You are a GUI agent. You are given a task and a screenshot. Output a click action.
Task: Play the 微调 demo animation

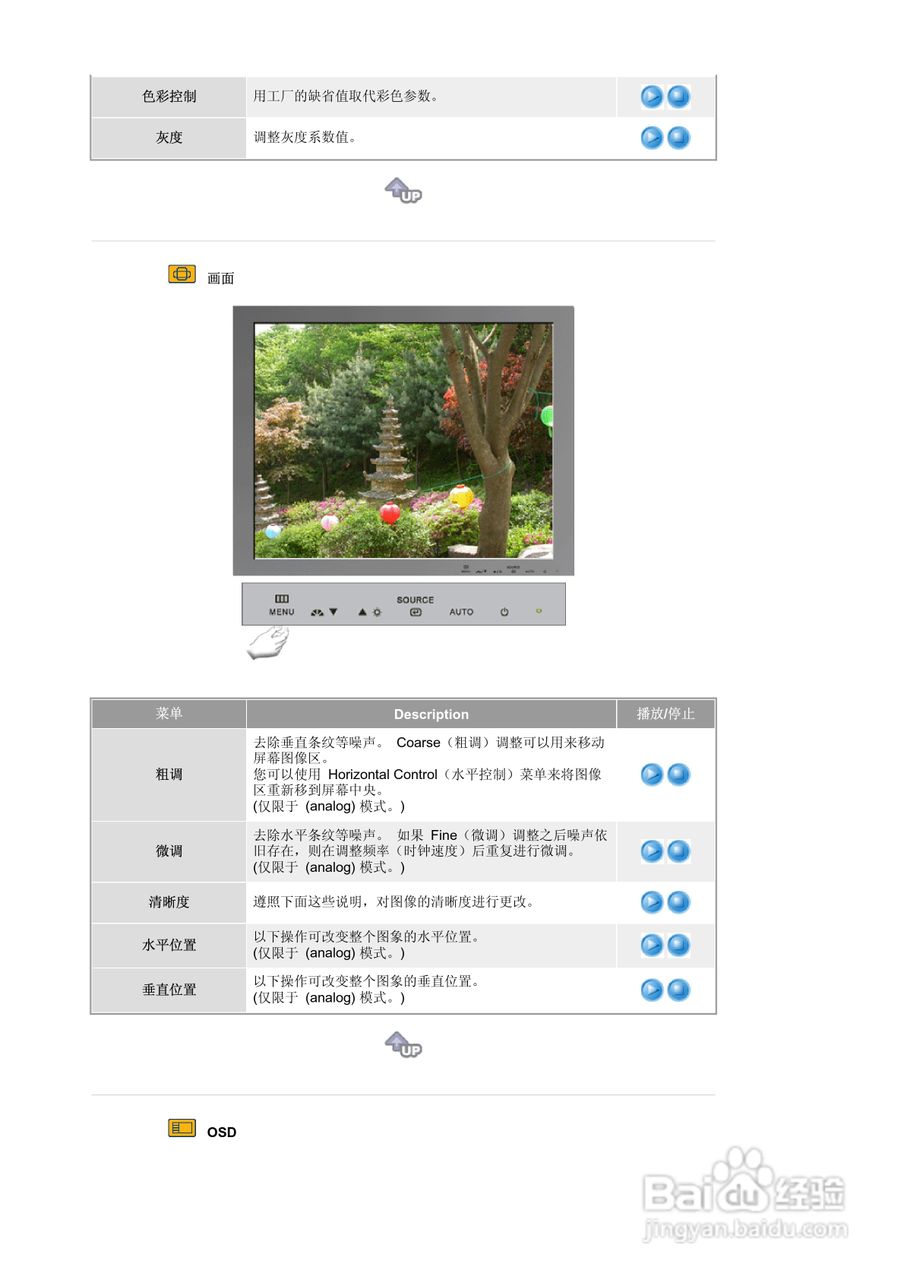coord(652,852)
